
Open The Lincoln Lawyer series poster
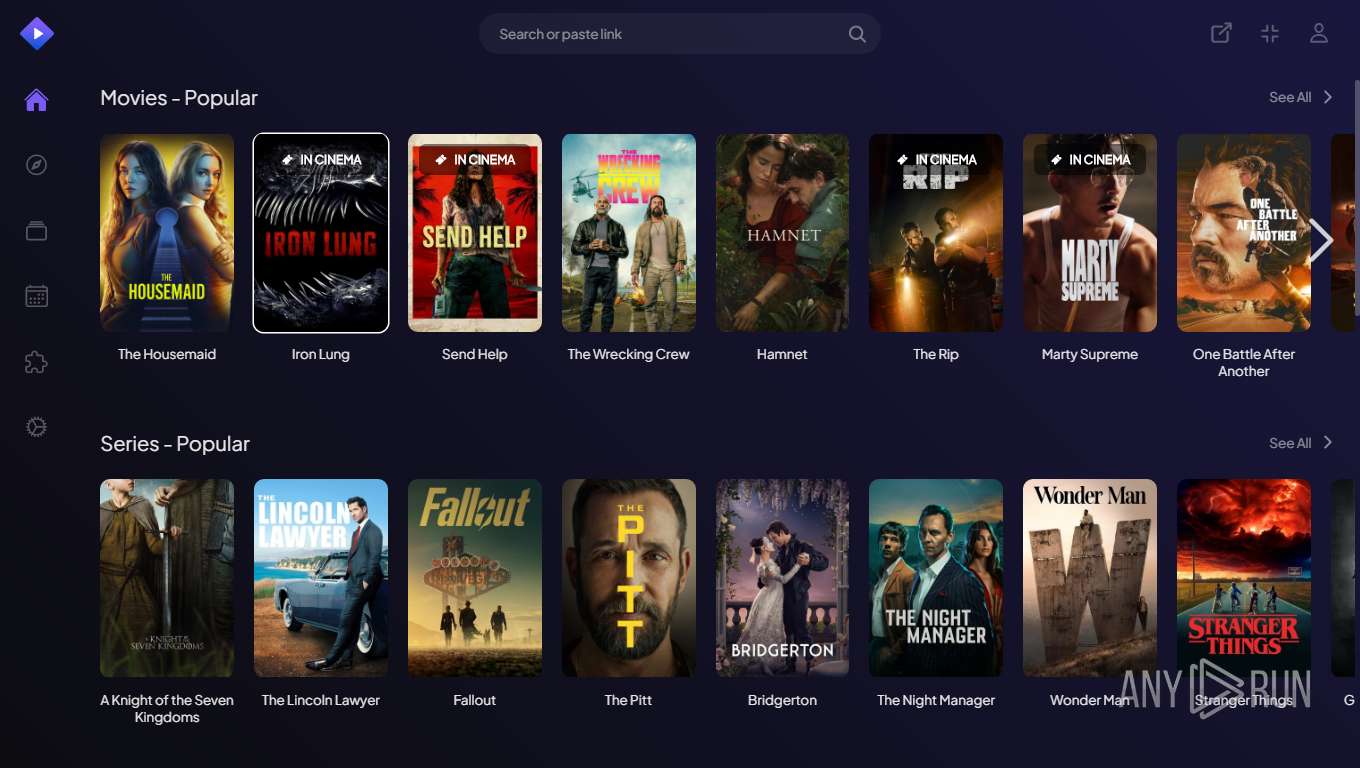tap(321, 578)
